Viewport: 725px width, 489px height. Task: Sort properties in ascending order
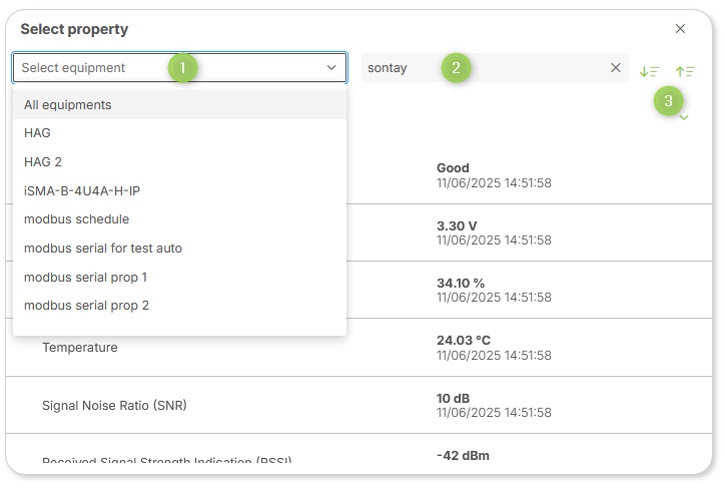point(685,71)
